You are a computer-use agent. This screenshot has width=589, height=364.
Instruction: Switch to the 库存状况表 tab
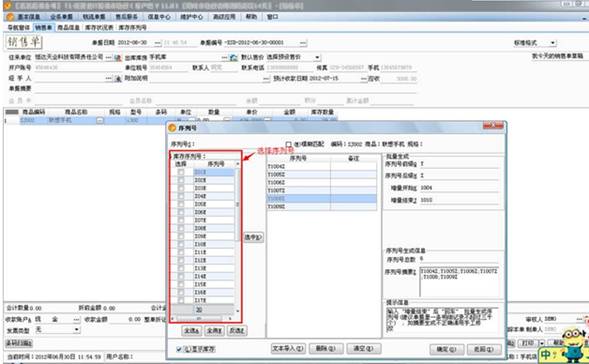coord(99,27)
